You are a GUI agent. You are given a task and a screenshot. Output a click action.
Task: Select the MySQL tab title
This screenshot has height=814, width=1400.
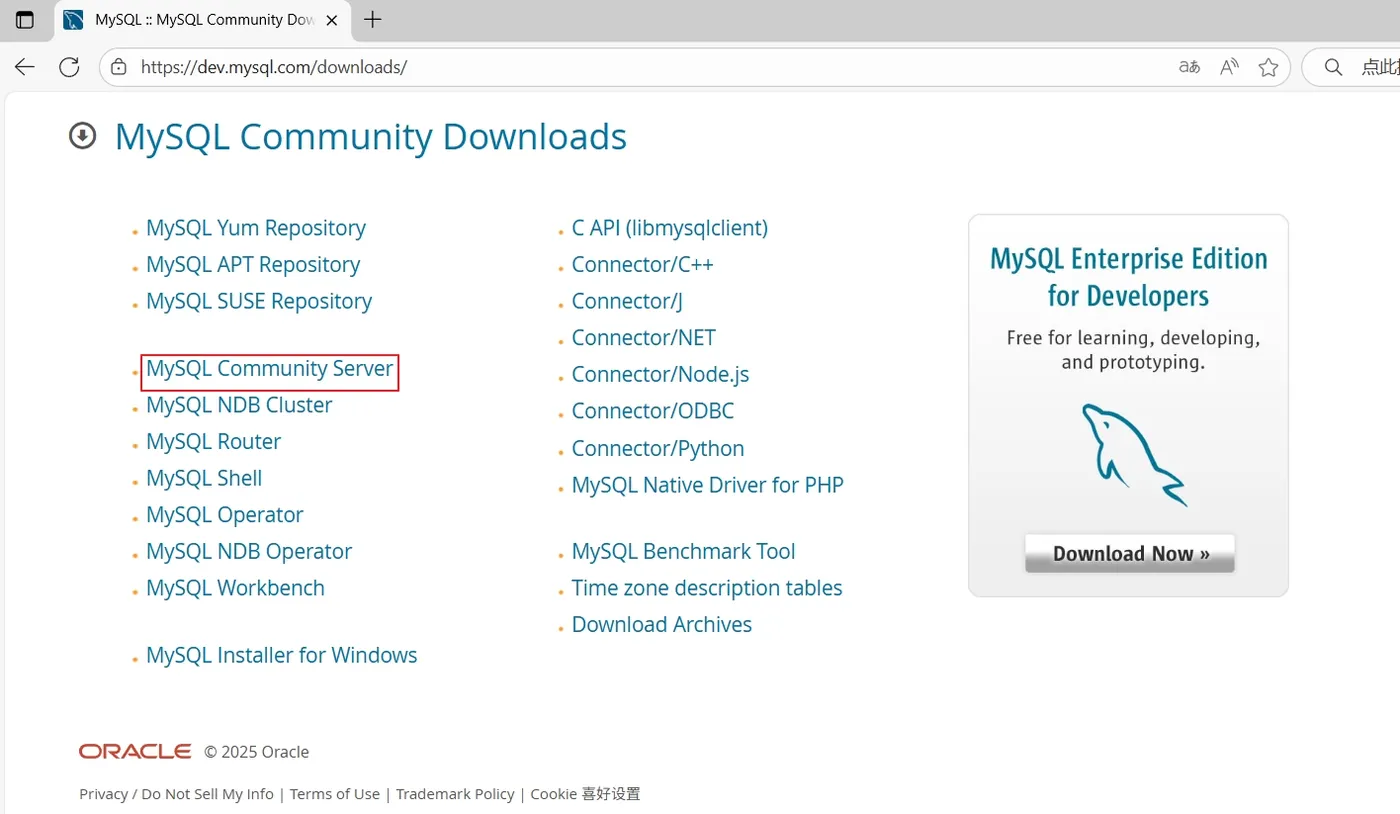pyautogui.click(x=205, y=20)
